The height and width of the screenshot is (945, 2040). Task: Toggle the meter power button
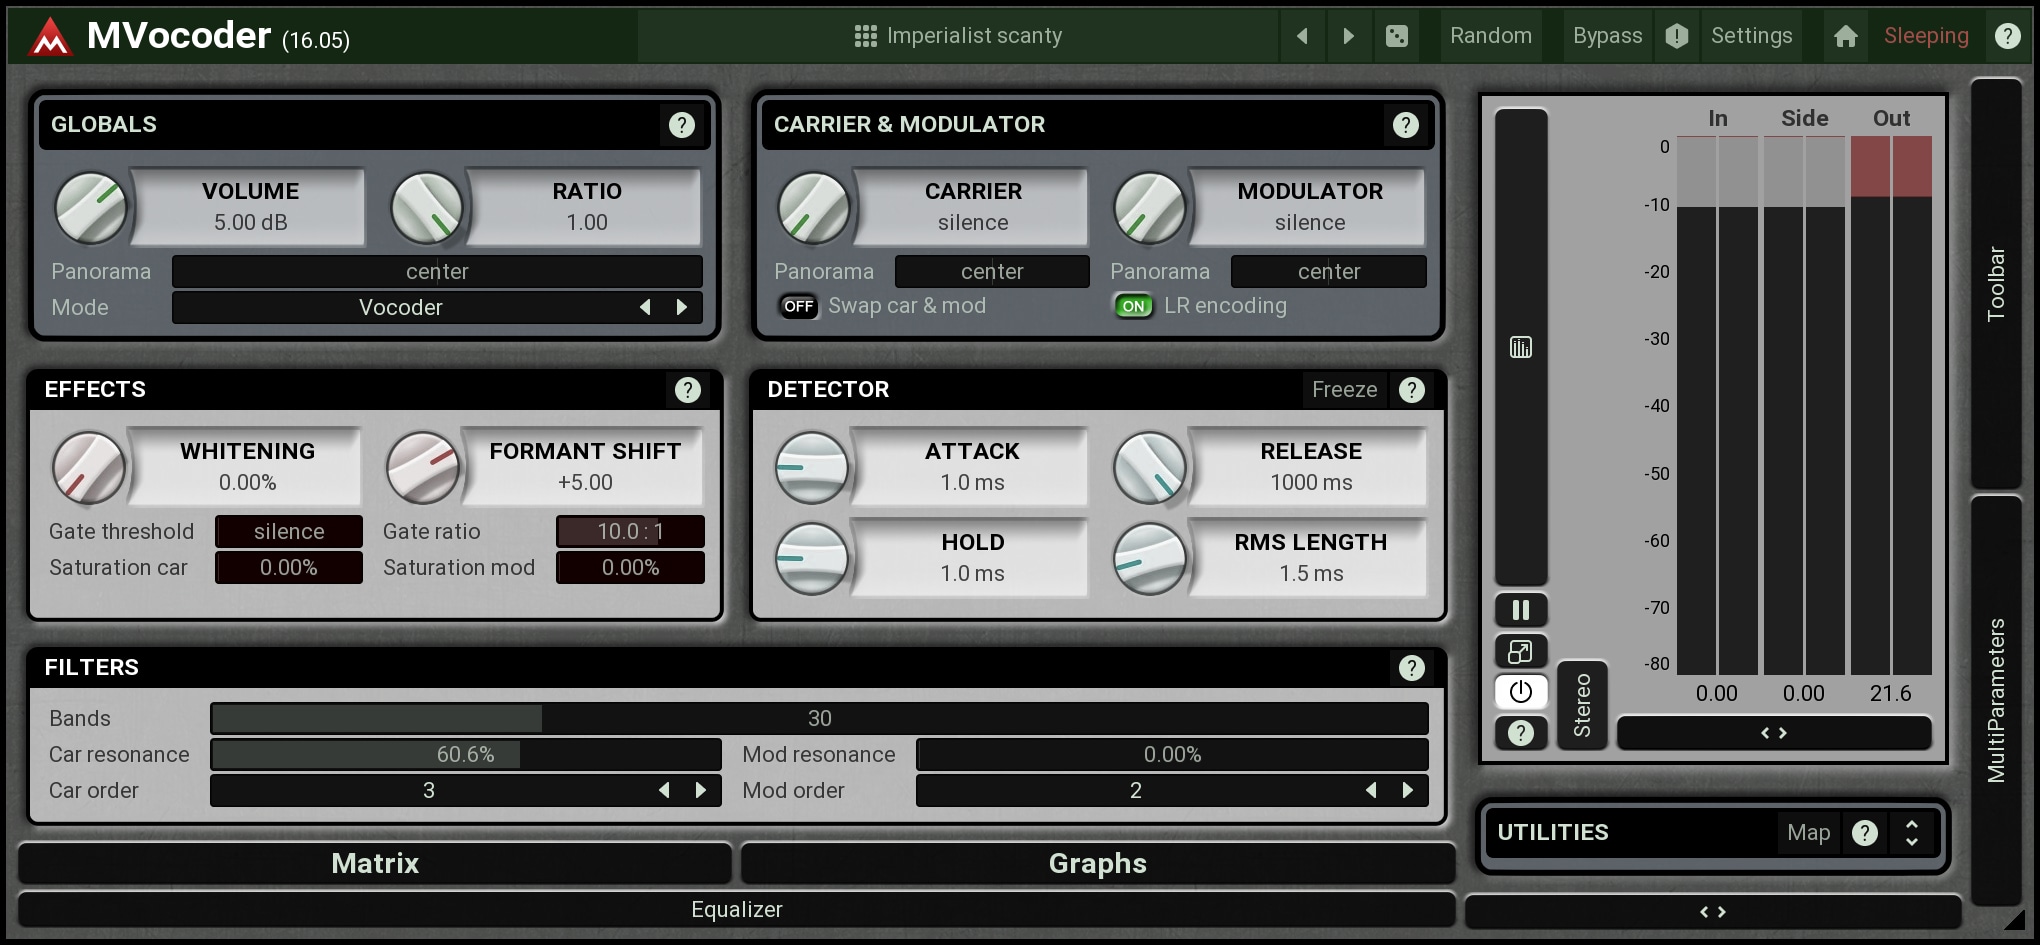click(x=1521, y=692)
